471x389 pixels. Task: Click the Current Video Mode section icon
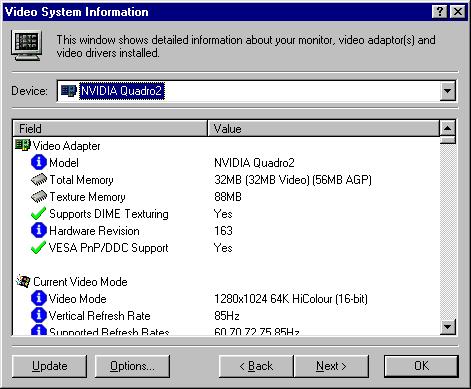[23, 282]
